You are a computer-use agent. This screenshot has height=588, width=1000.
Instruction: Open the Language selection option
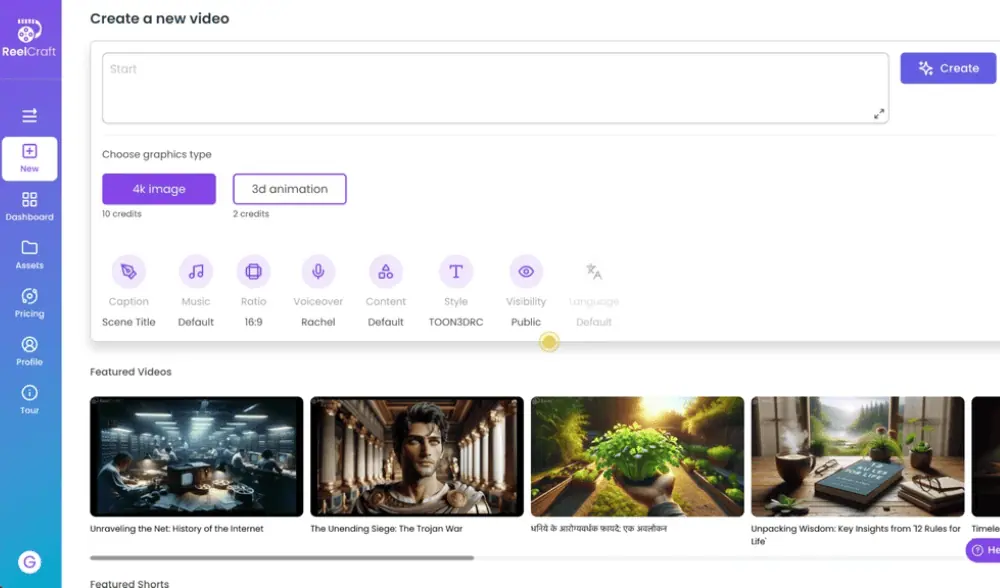[593, 271]
